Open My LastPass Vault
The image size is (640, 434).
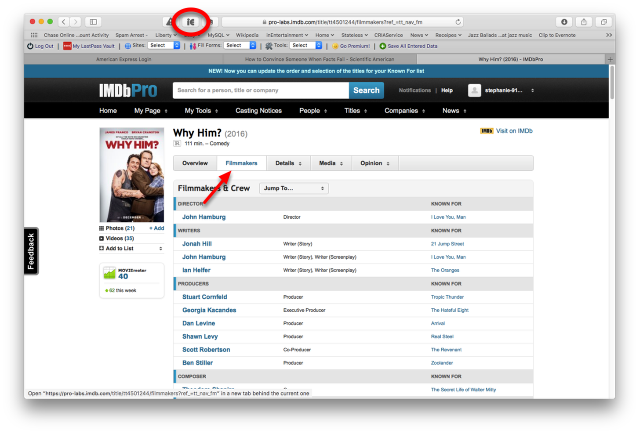(x=89, y=46)
